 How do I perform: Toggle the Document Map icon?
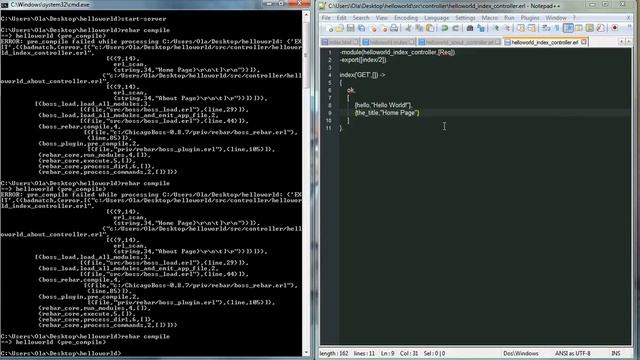(x=589, y=28)
